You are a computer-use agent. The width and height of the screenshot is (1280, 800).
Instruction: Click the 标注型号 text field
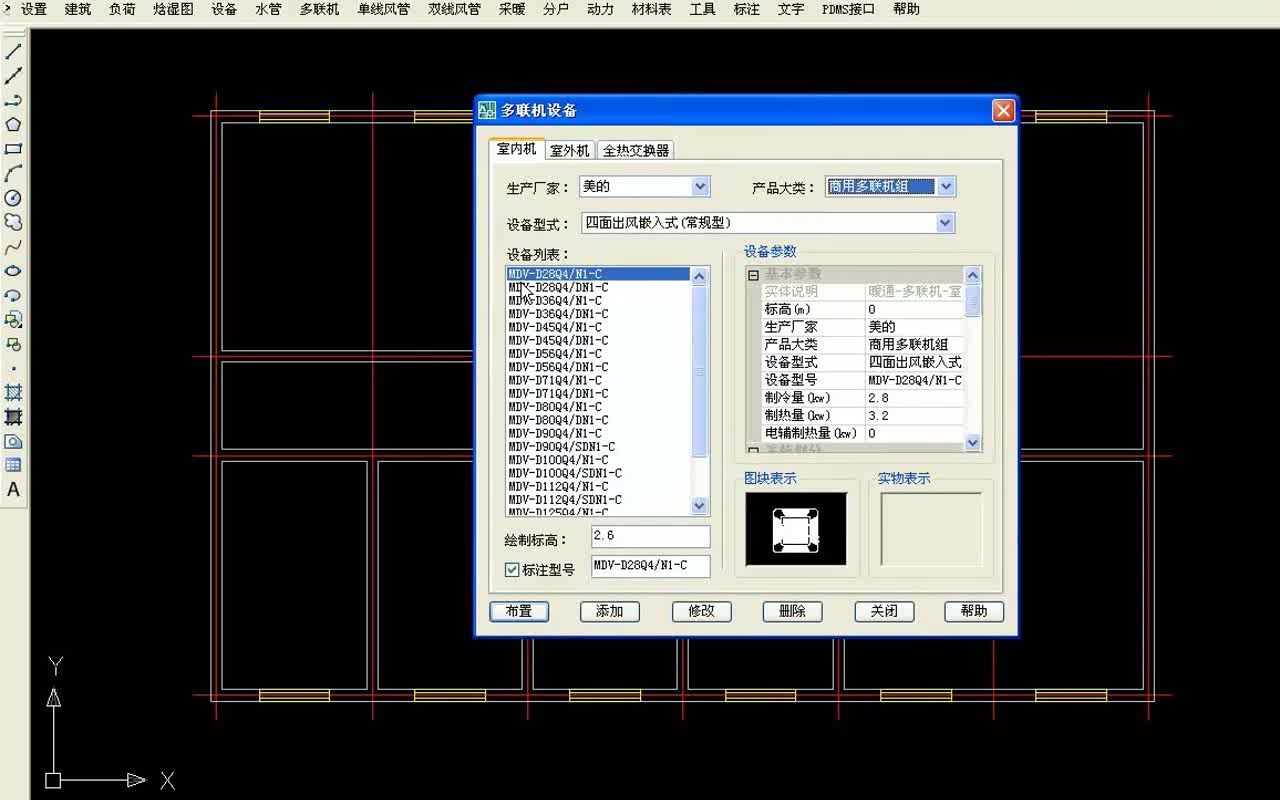(651, 566)
